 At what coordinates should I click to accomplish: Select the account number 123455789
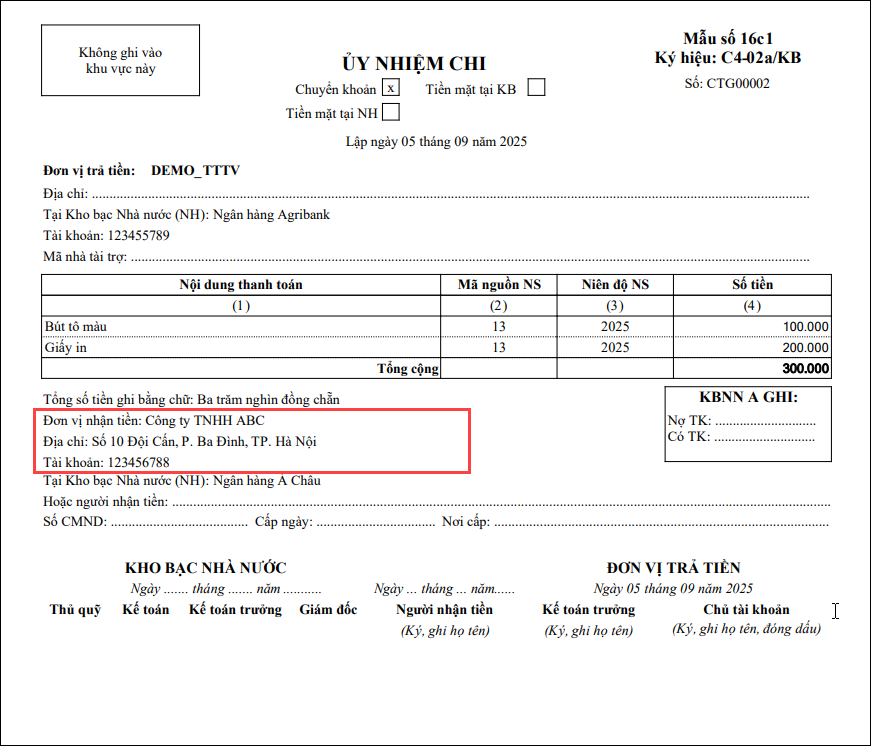point(138,236)
